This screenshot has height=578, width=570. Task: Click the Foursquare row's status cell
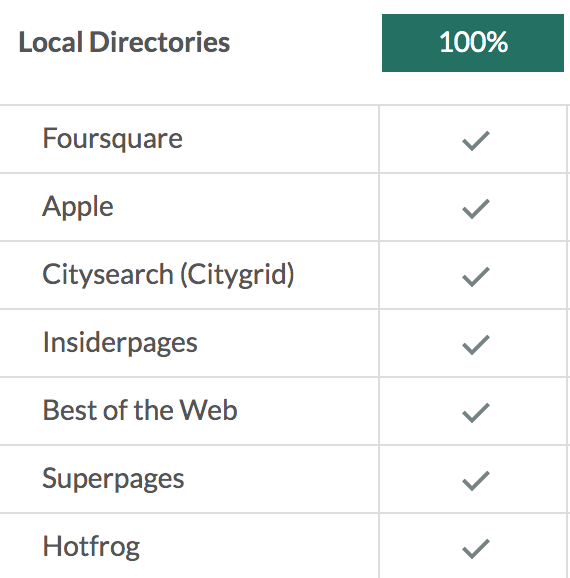click(473, 139)
